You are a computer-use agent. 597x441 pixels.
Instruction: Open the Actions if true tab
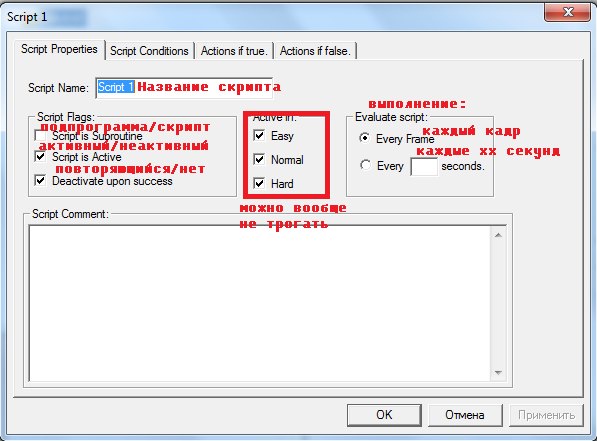pyautogui.click(x=234, y=51)
